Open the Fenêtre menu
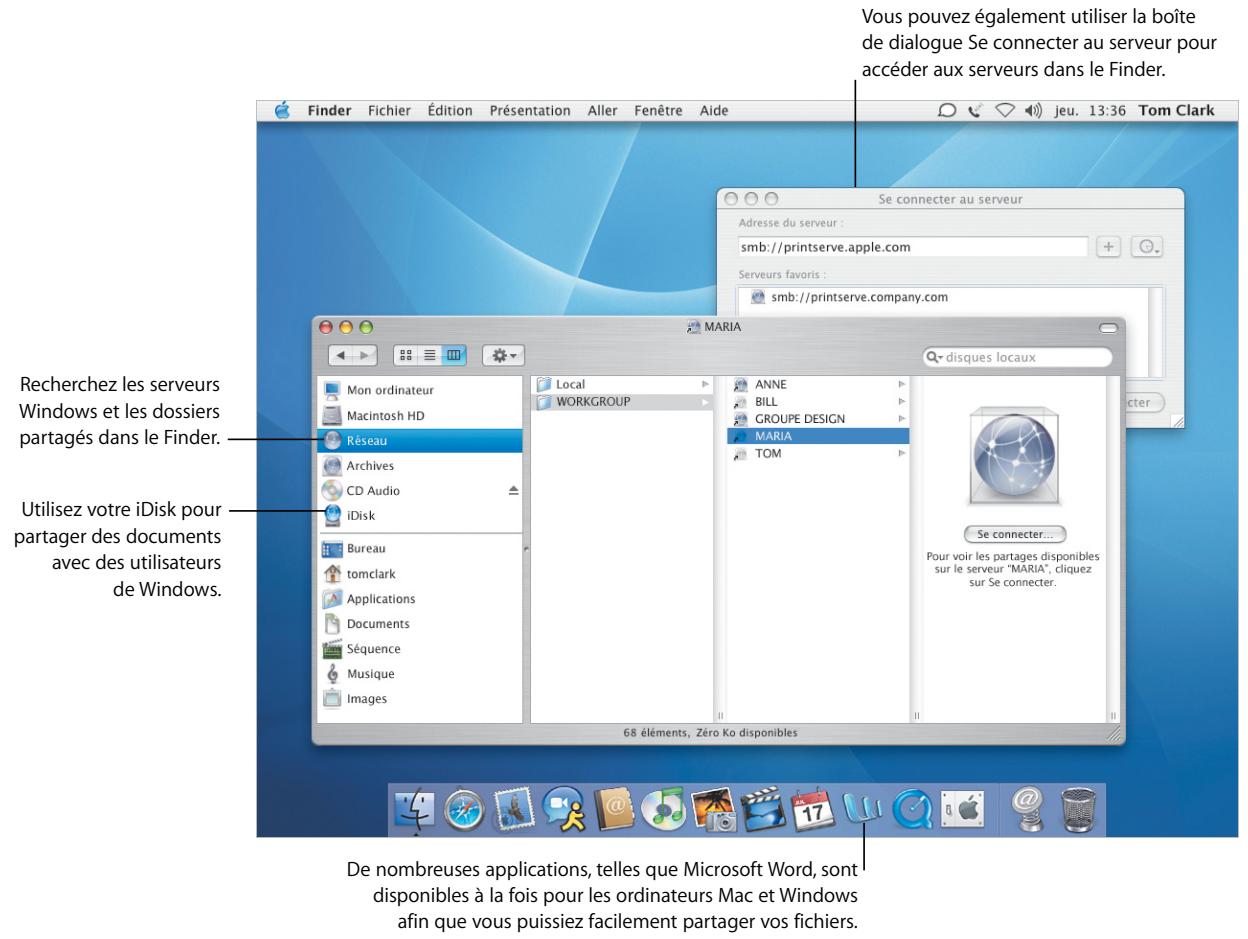1248x939 pixels. tap(658, 111)
